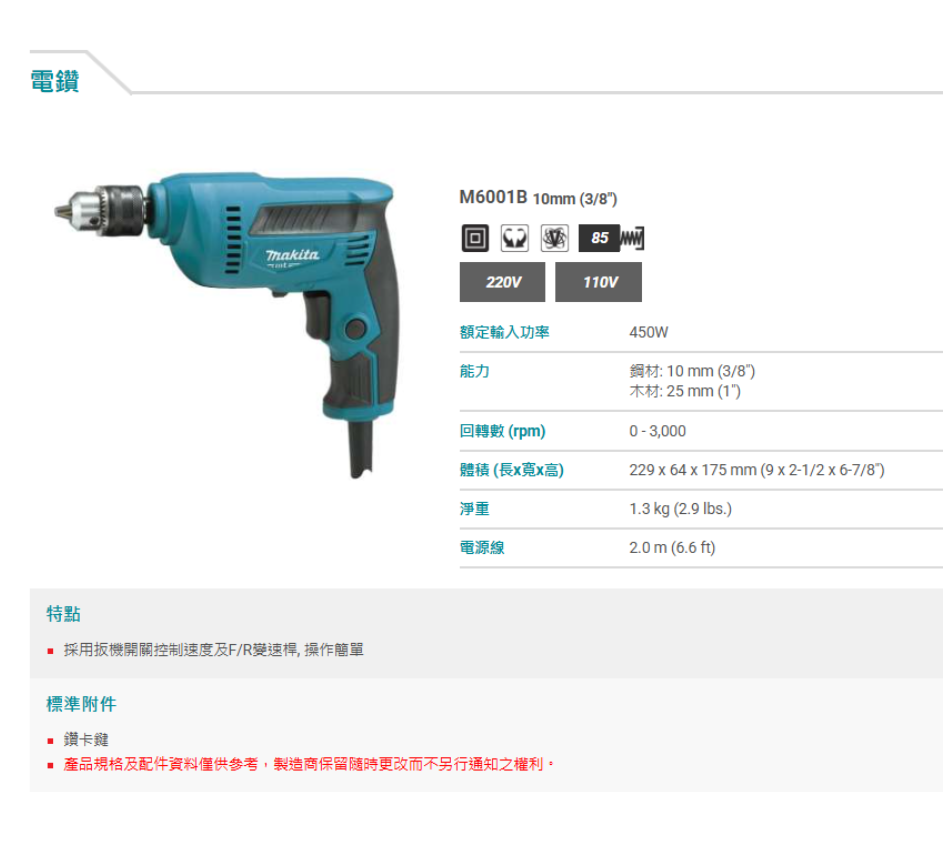Viewport: 943px width, 855px height.
Task: Click the red disclaimer text line
Action: click(309, 764)
